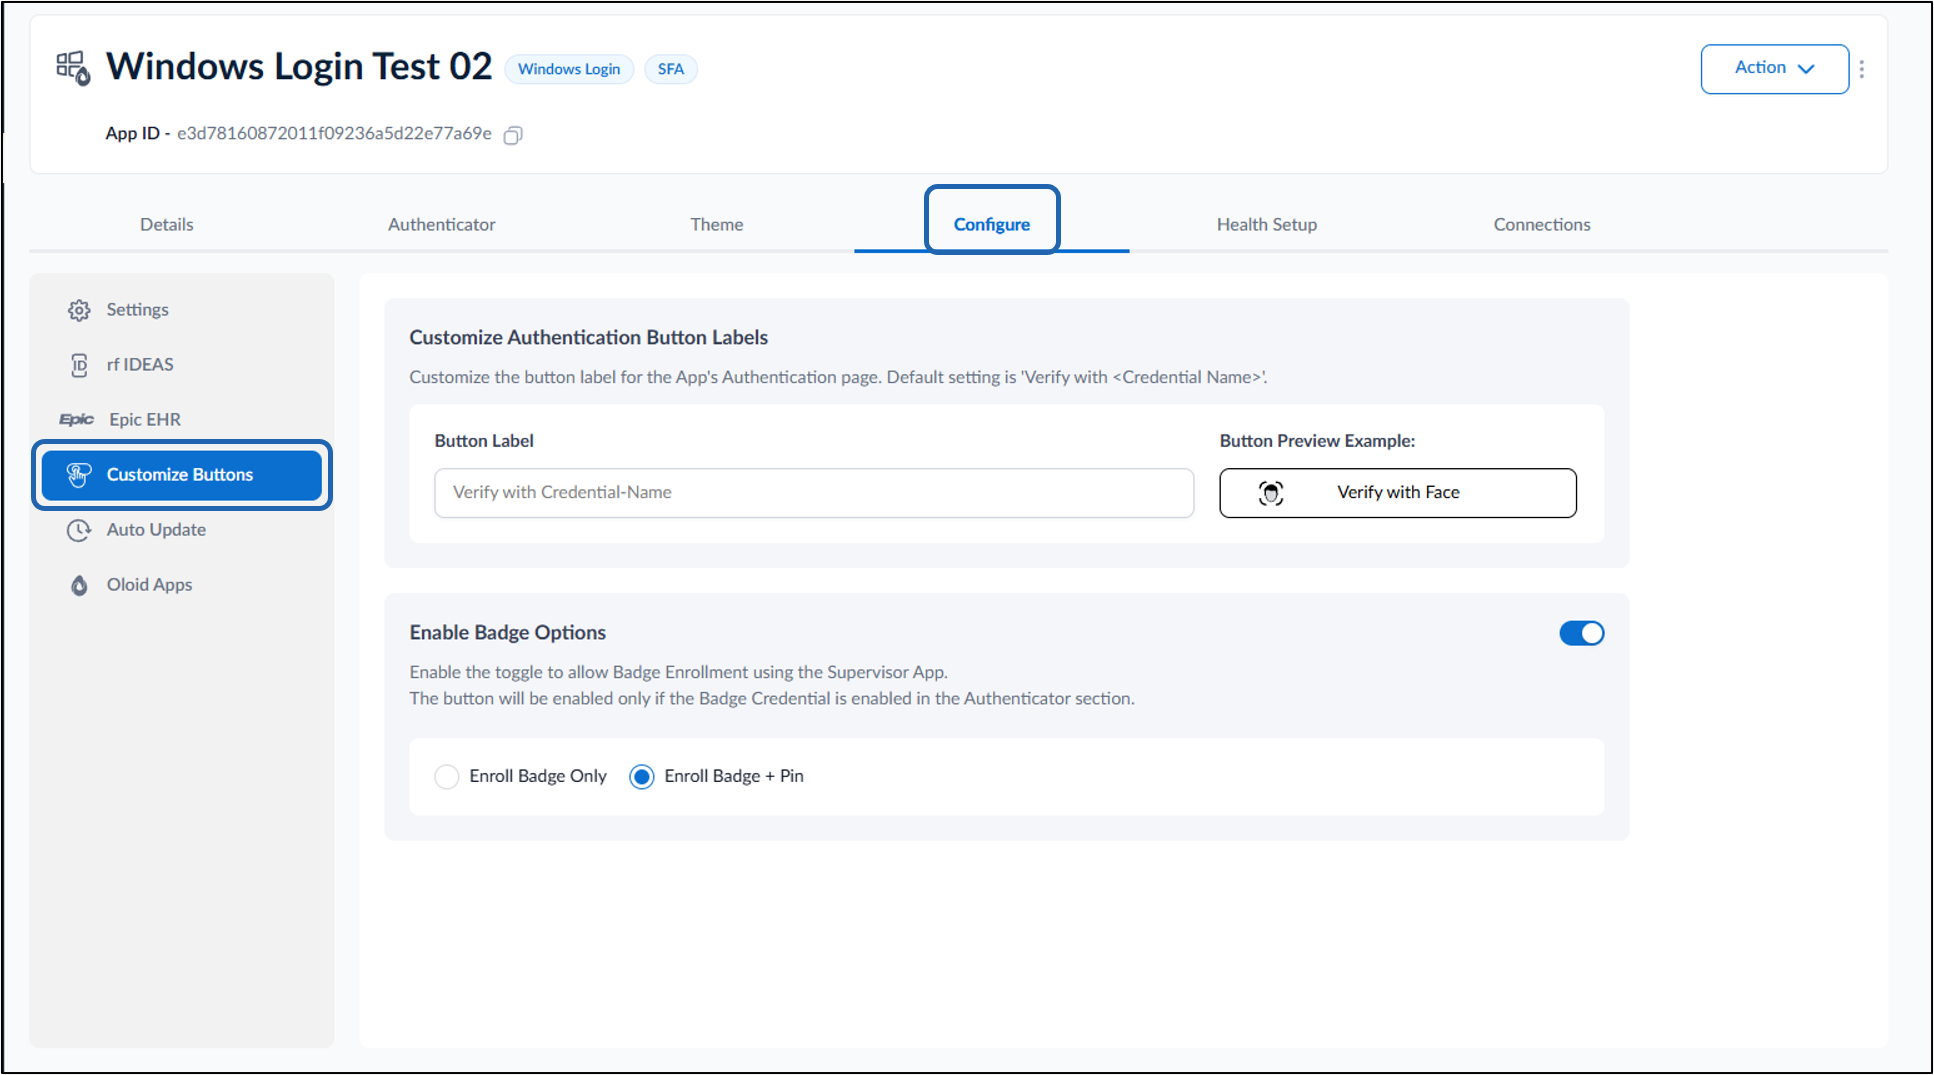Expand the Action dropdown
Image resolution: width=1934 pixels, height=1075 pixels.
pyautogui.click(x=1774, y=69)
